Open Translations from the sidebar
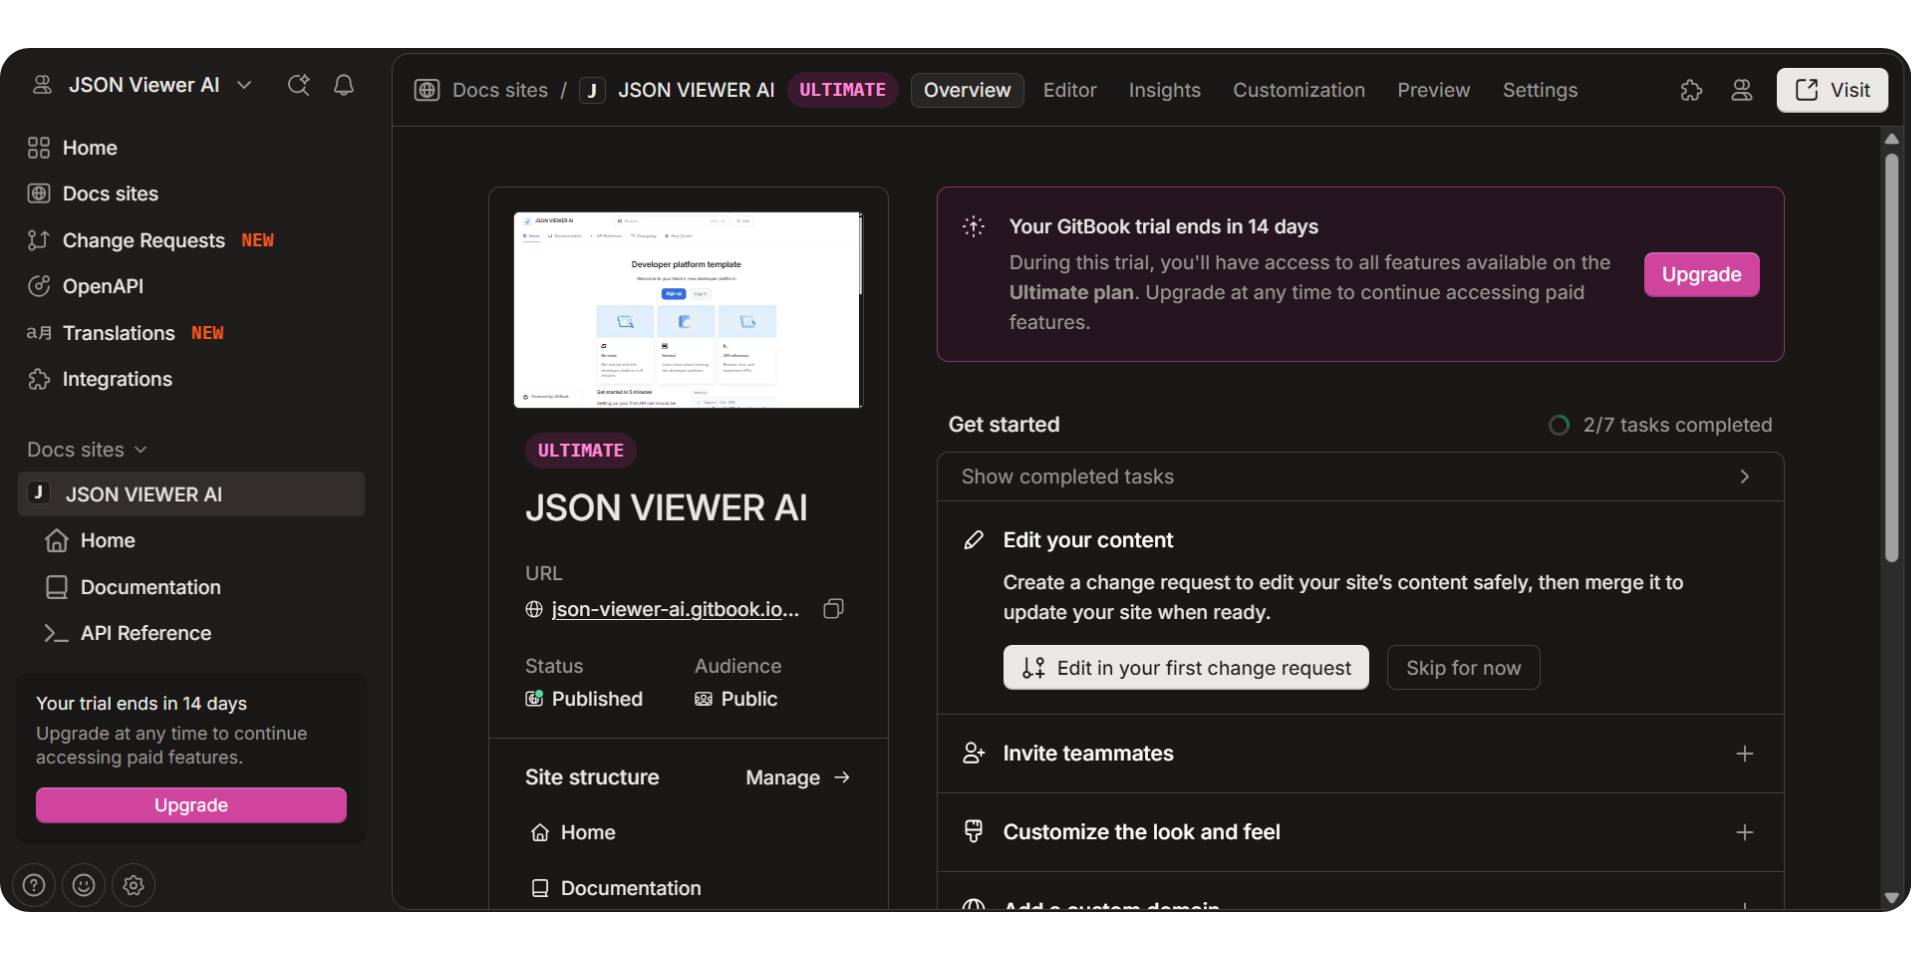 (120, 333)
